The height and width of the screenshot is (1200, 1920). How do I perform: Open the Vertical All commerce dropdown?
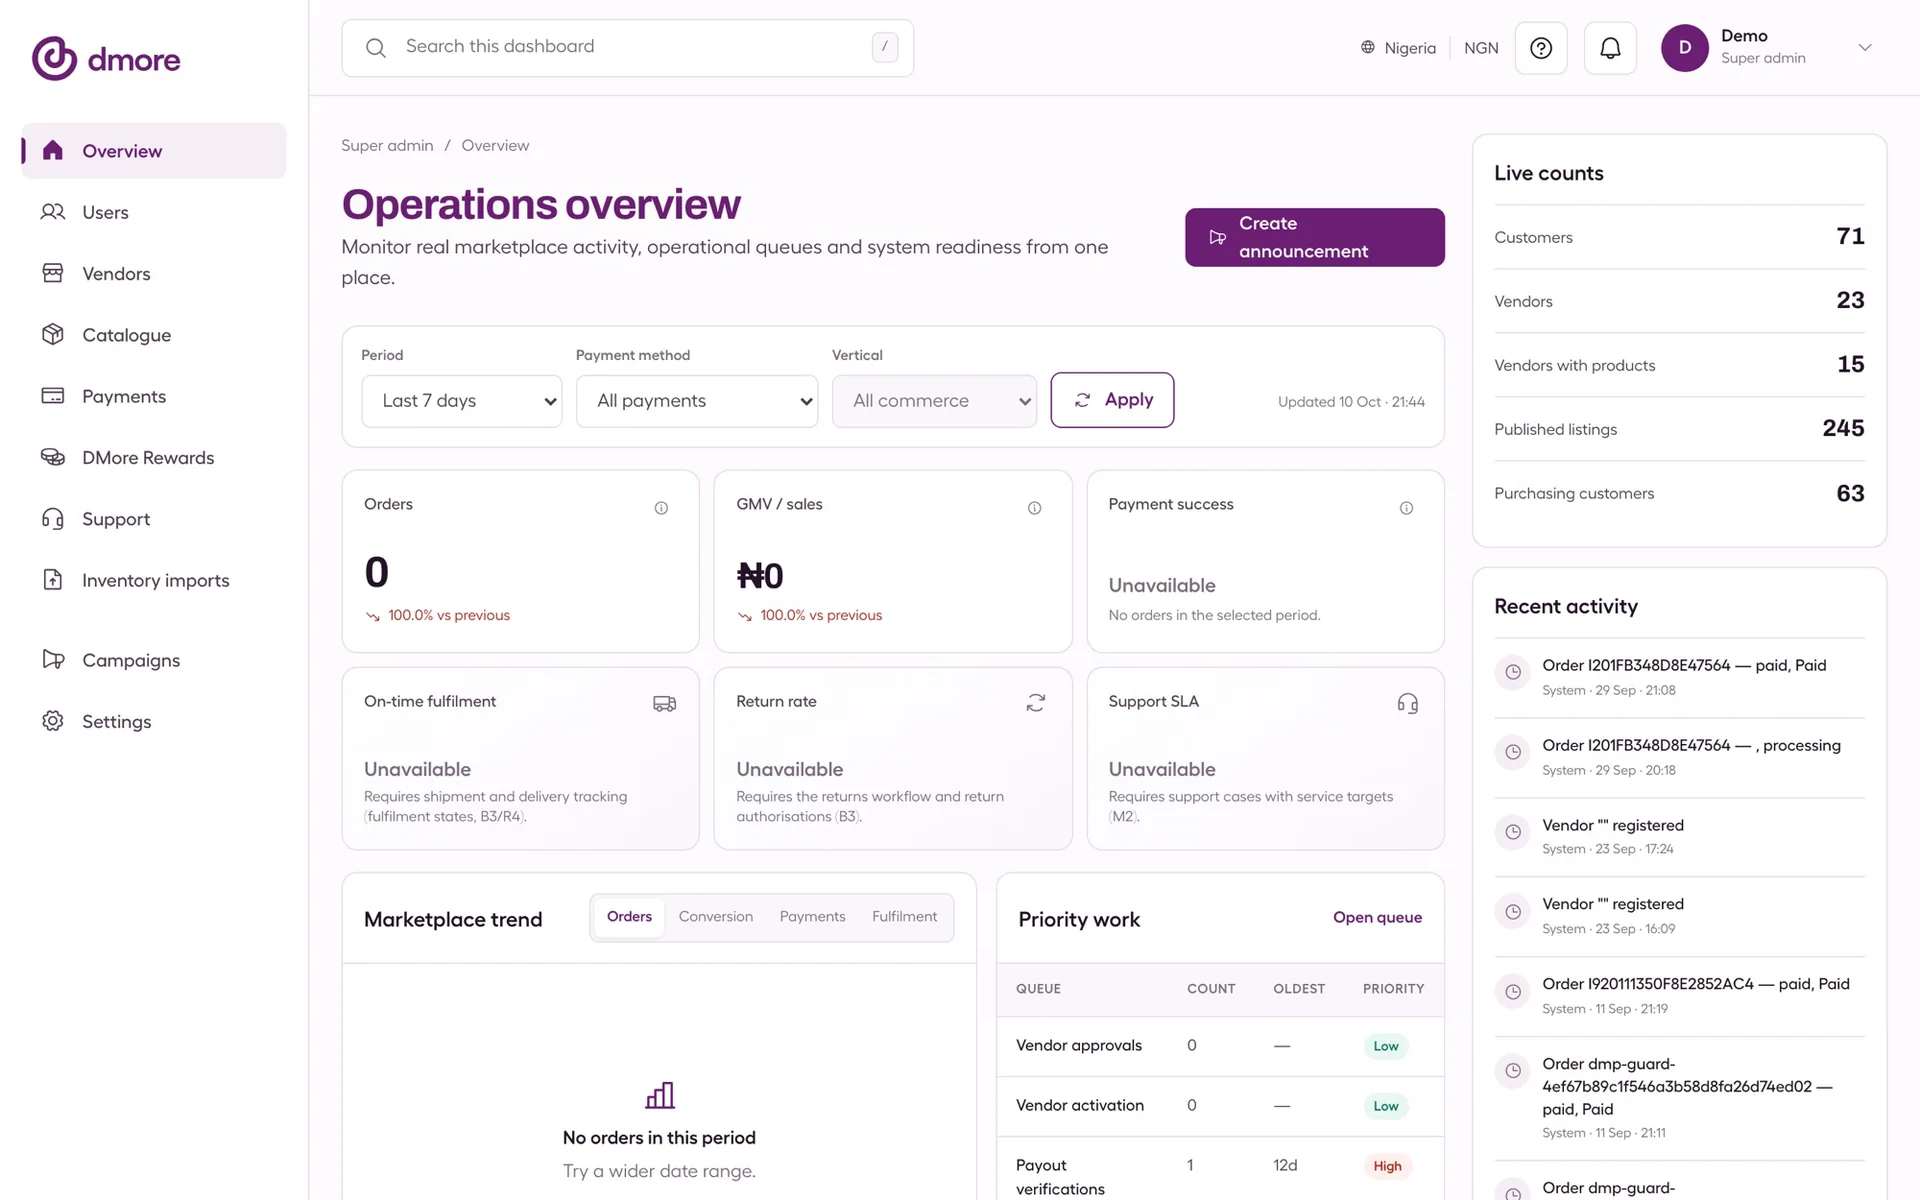click(x=934, y=401)
